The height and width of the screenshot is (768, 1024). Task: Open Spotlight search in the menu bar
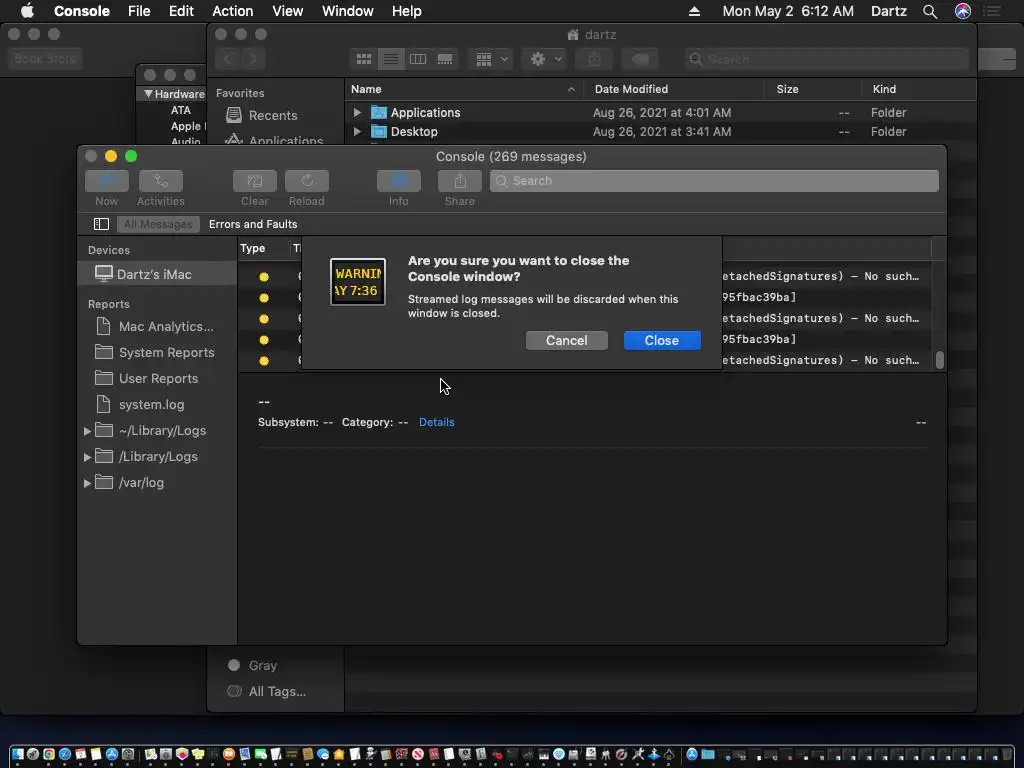point(930,11)
